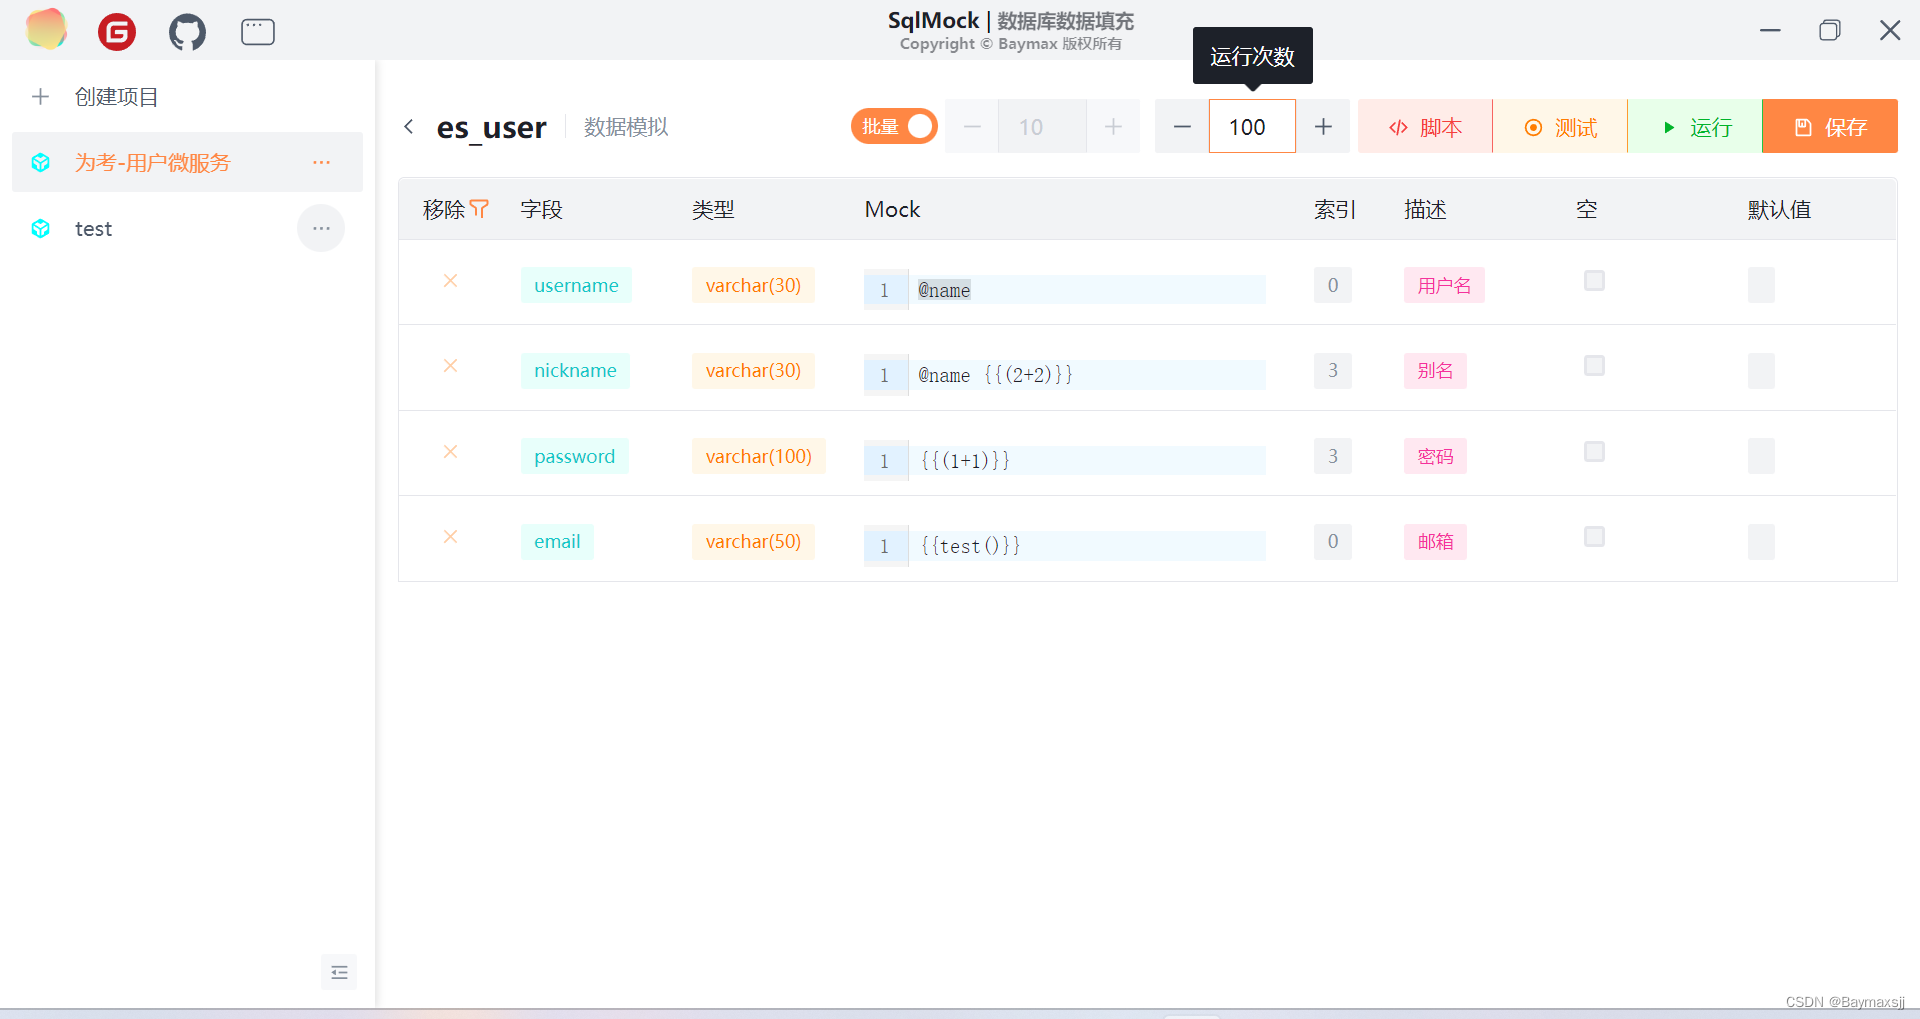Click 创建项目 to create a project

117,97
